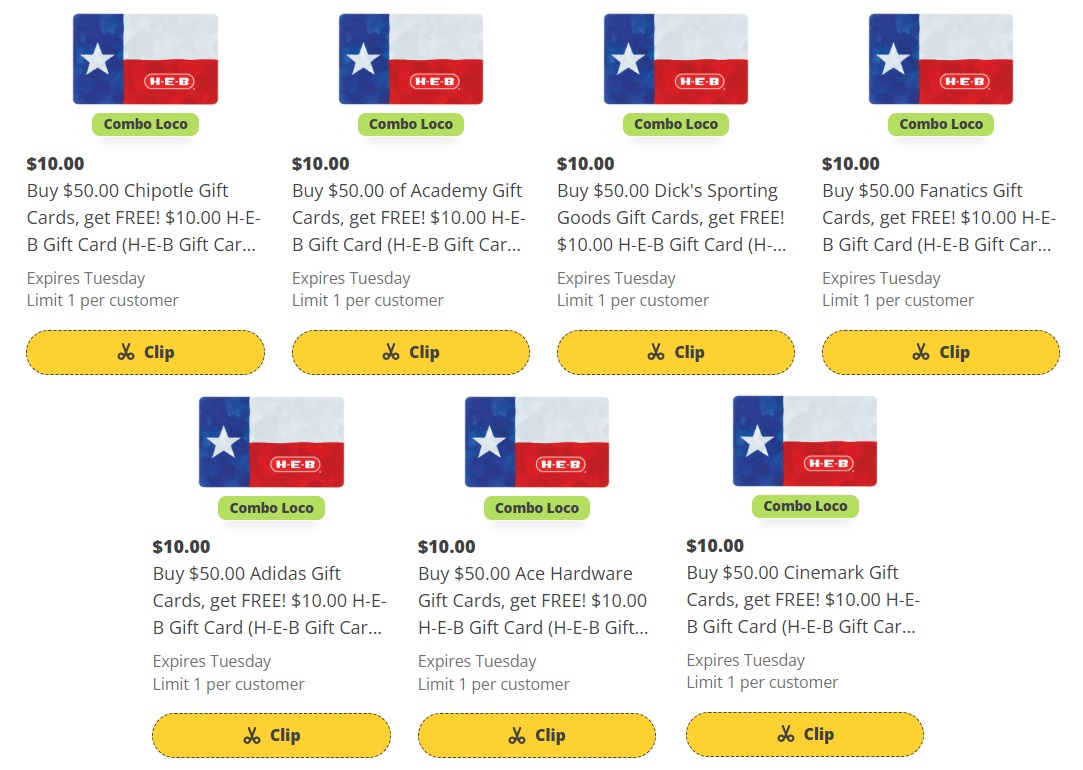Click the scissors icon on Academy coupon
The width and height of the screenshot is (1083, 770).
point(389,352)
